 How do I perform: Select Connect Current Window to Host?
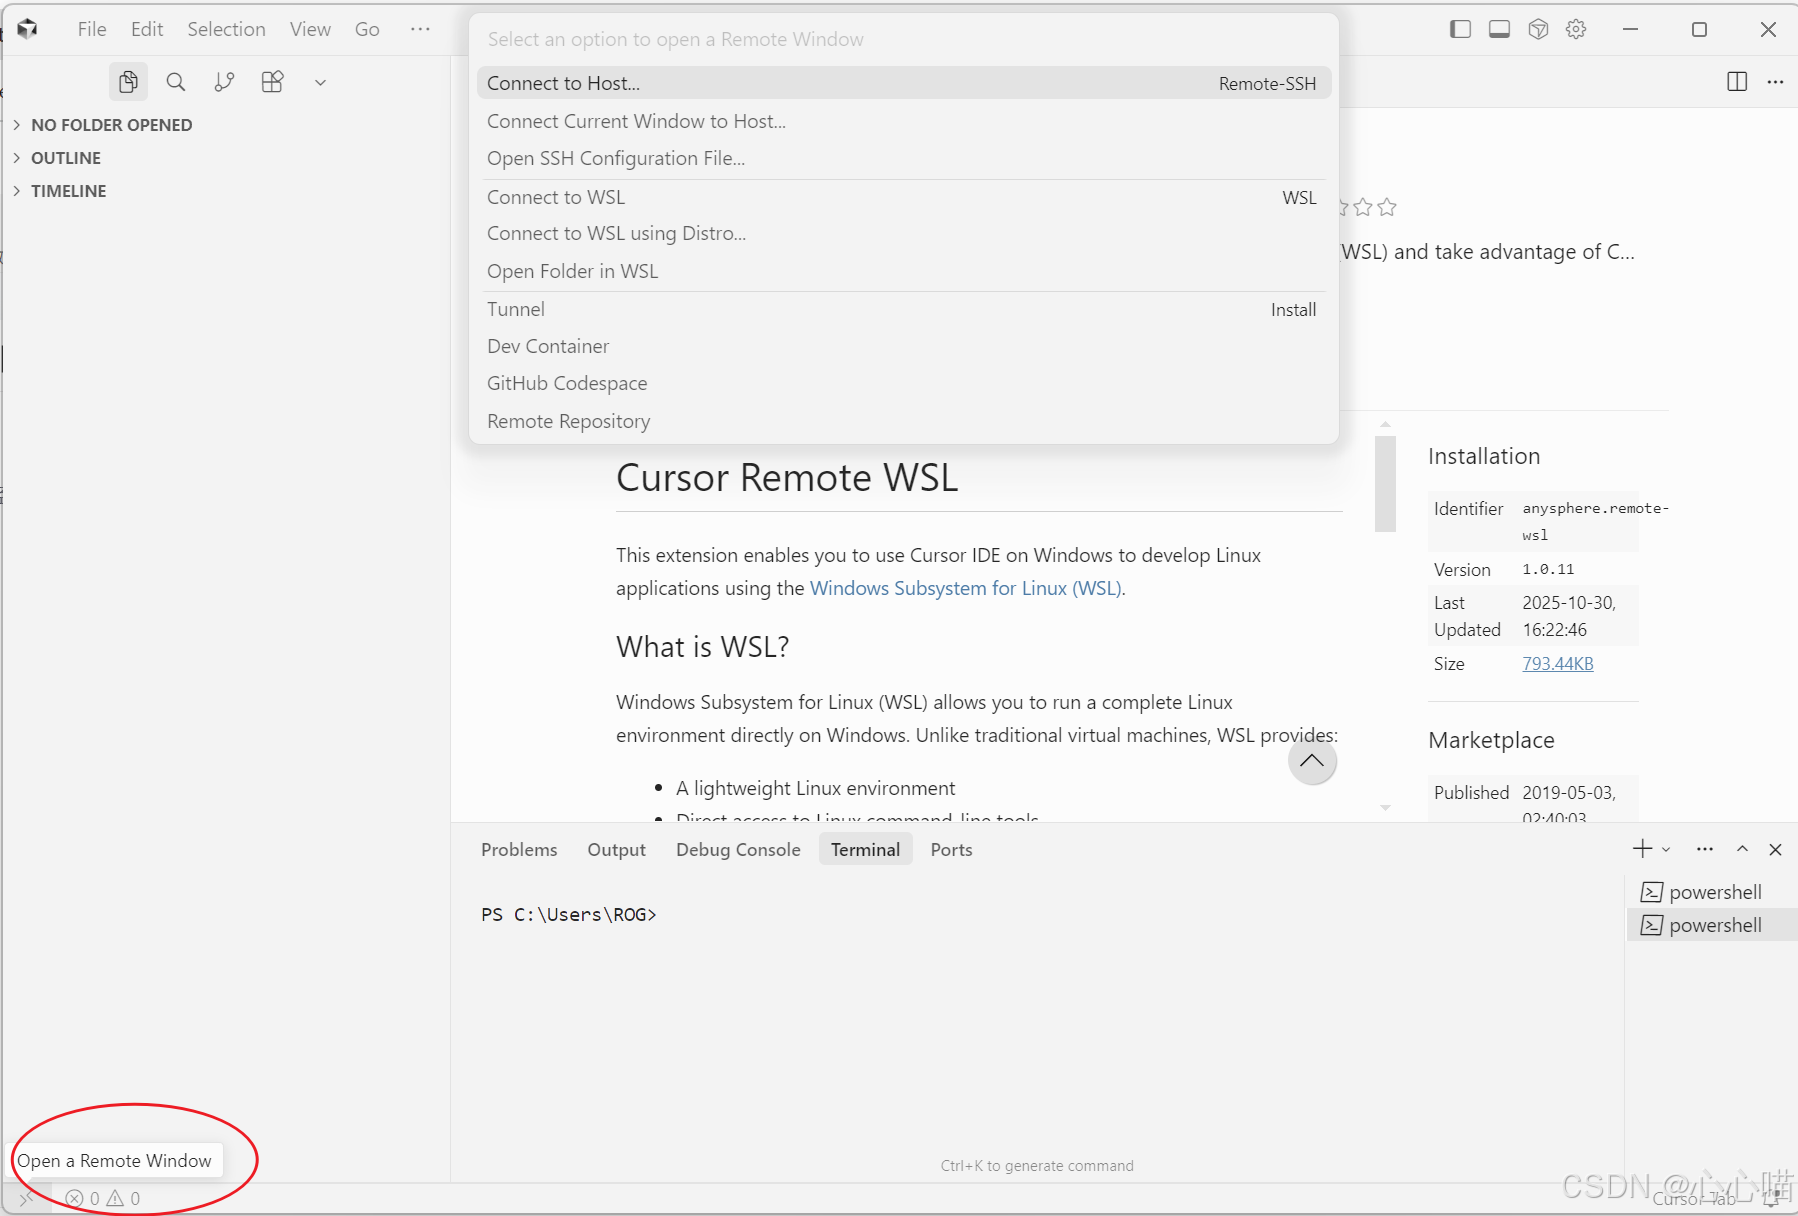pos(904,121)
